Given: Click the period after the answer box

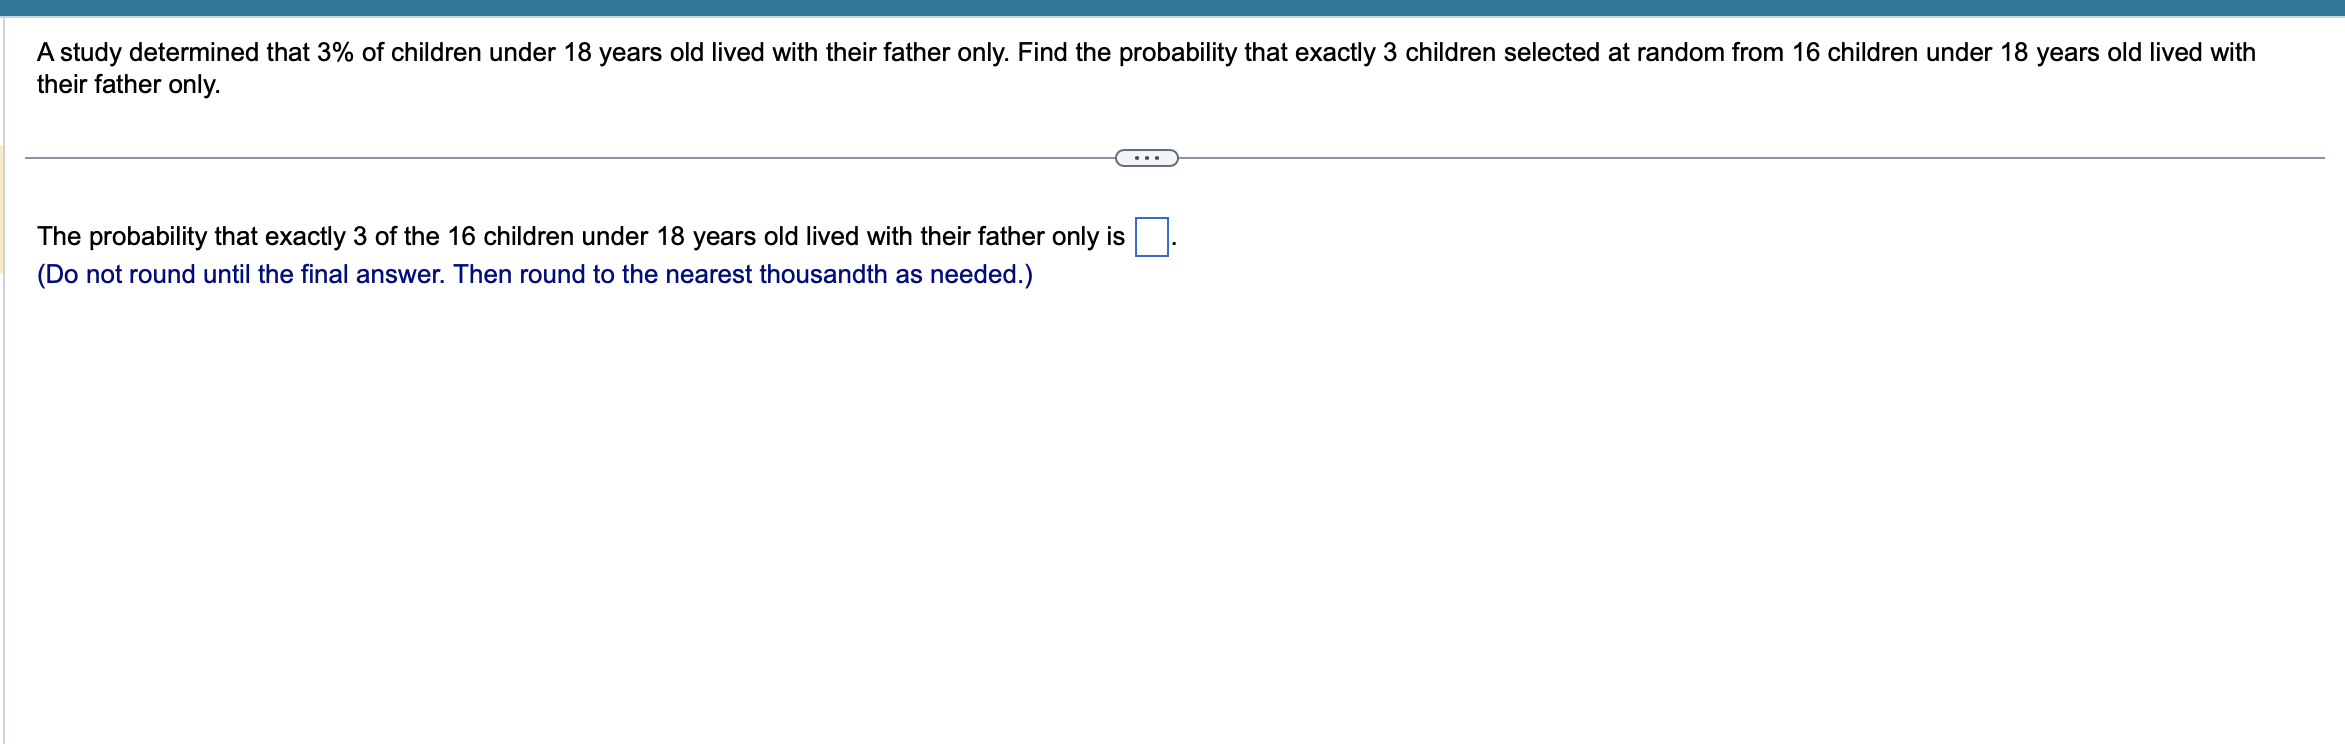Looking at the screenshot, I should (x=1177, y=243).
